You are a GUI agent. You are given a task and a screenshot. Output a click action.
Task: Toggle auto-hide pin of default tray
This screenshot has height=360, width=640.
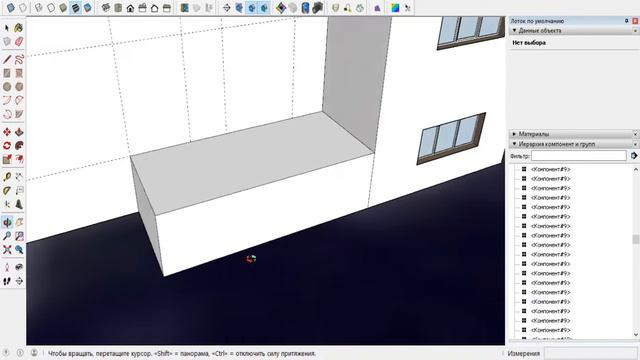click(x=627, y=21)
